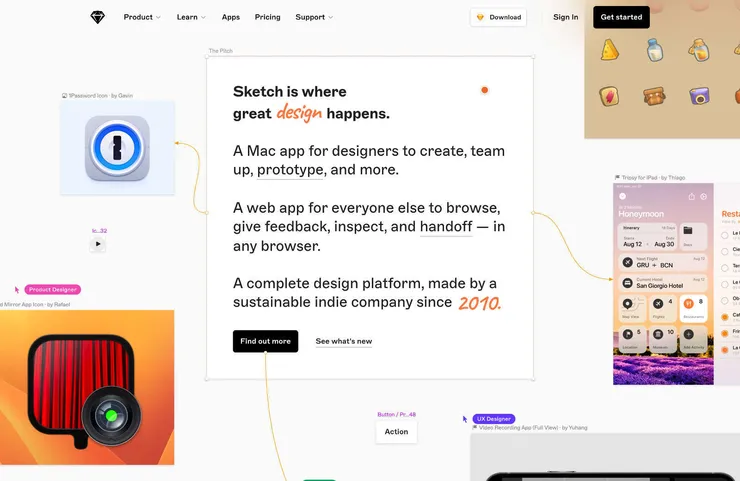Click the purple tin can icon
Viewport: 740px width, 481px height.
(x=699, y=96)
